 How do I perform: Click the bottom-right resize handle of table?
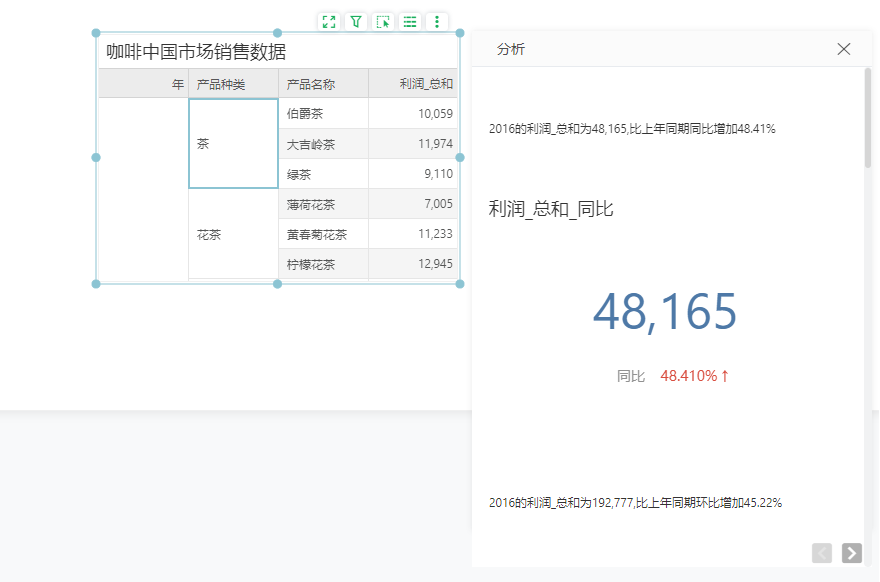click(x=460, y=284)
